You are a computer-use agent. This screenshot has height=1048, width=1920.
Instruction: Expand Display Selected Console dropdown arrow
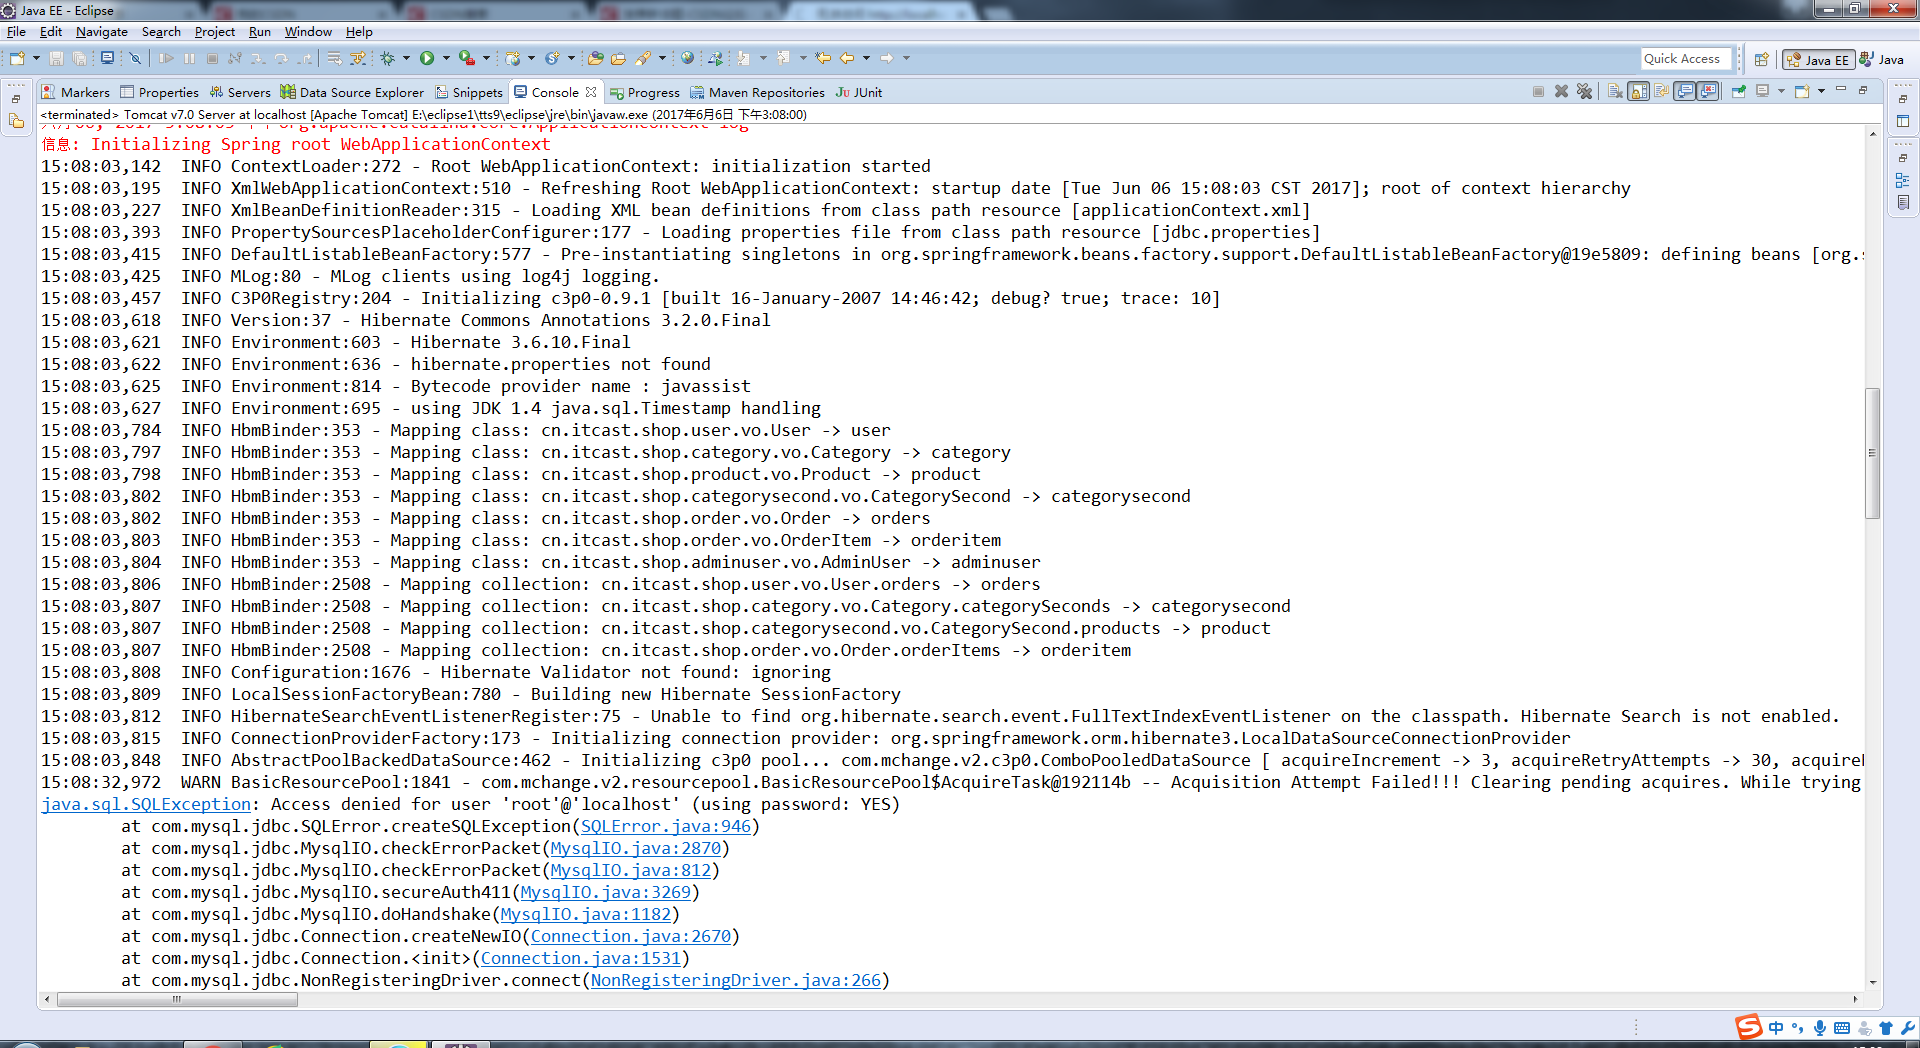coord(1781,91)
